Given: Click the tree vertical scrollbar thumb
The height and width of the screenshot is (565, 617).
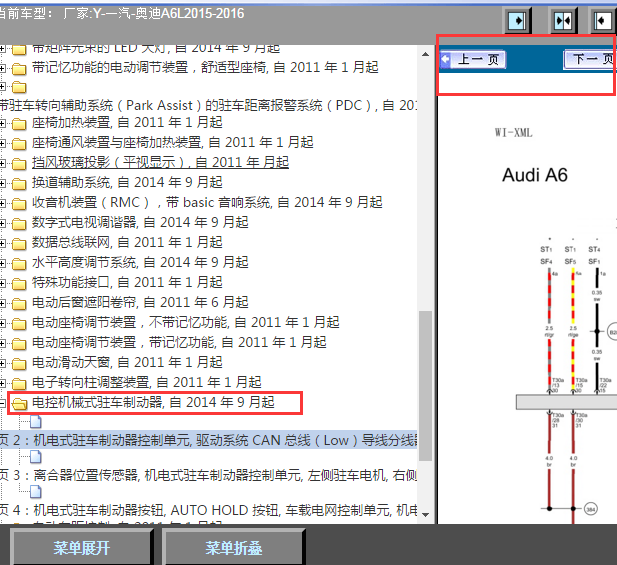Looking at the screenshot, I should (x=425, y=386).
